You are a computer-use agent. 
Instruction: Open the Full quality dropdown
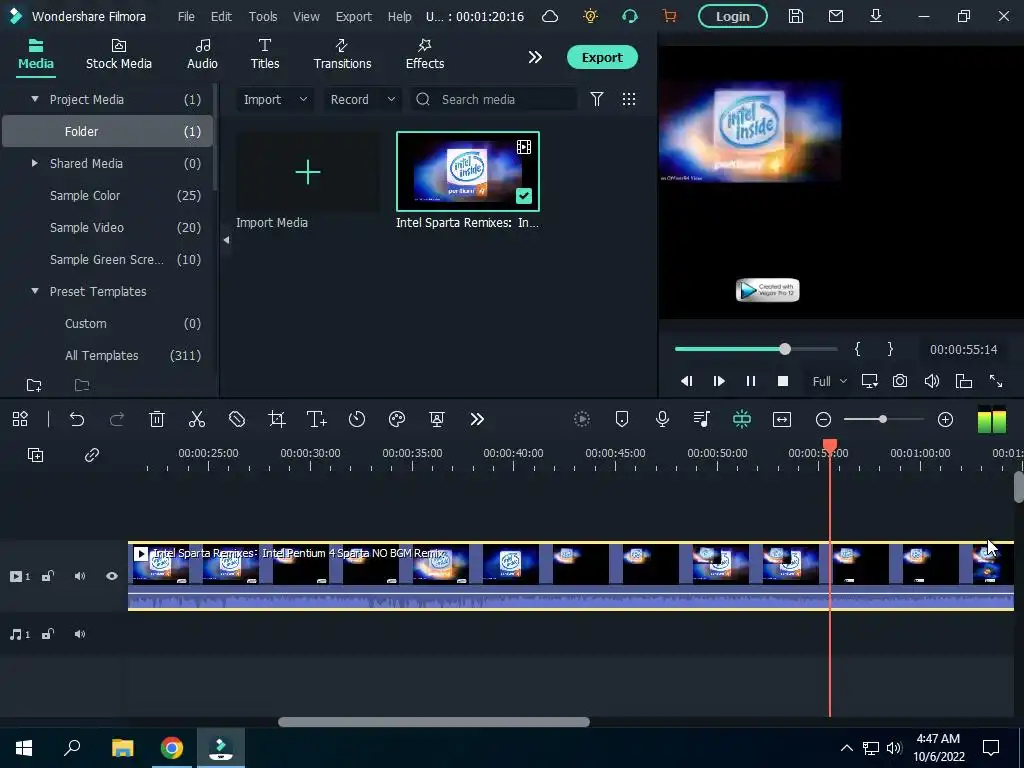(829, 381)
